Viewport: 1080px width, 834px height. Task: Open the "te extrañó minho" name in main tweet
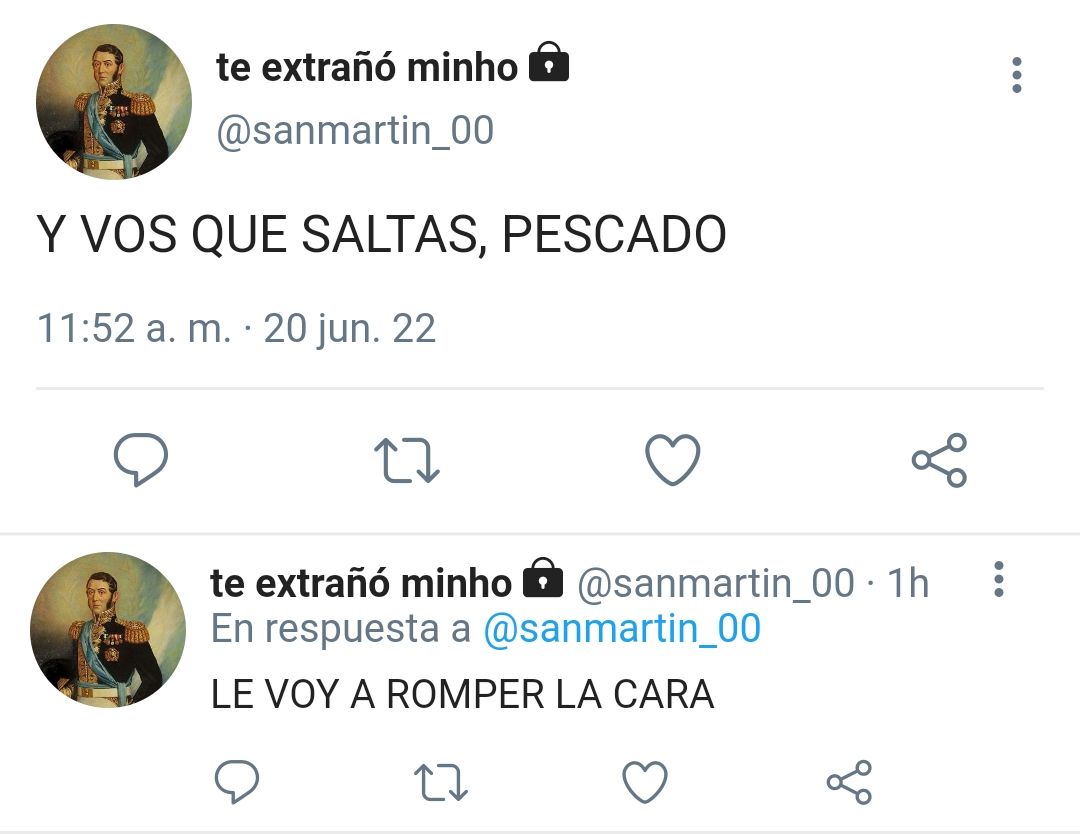pyautogui.click(x=366, y=67)
